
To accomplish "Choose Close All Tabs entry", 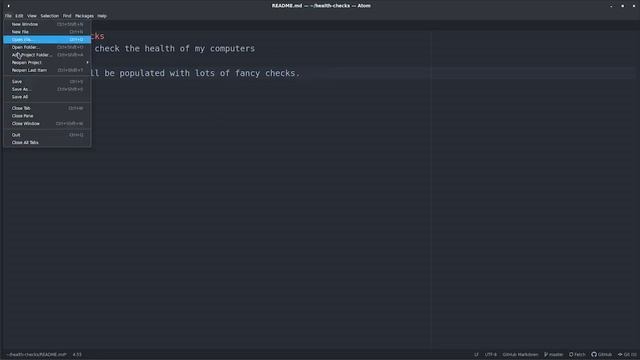I will [x=47, y=142].
